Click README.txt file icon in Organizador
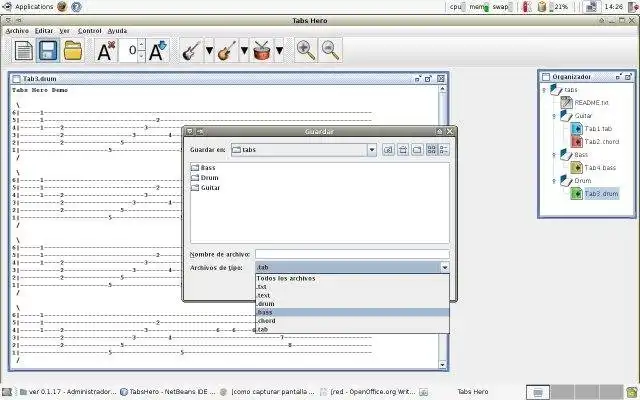Image resolution: width=640 pixels, height=400 pixels. [566, 102]
